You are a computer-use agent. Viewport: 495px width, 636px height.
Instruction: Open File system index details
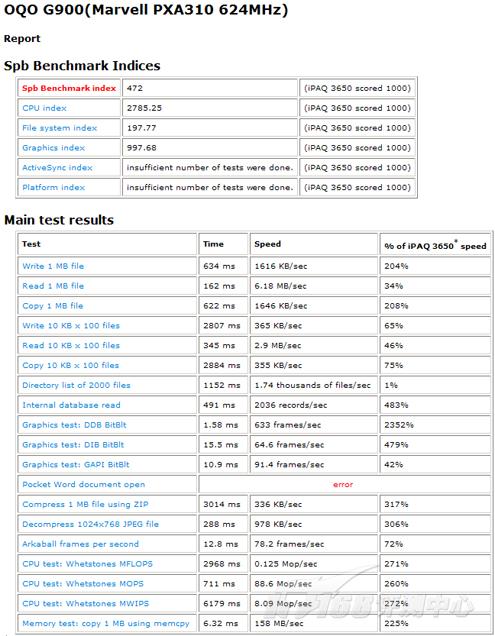[x=60, y=128]
